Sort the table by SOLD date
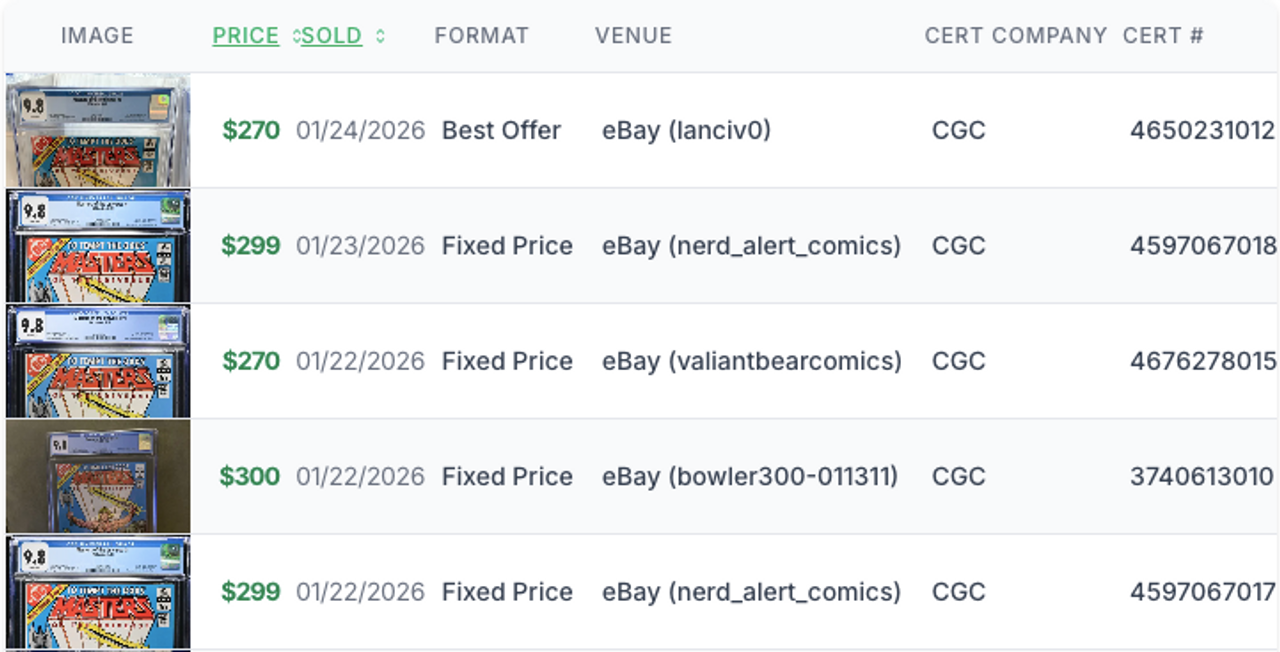The height and width of the screenshot is (652, 1280). pos(332,36)
